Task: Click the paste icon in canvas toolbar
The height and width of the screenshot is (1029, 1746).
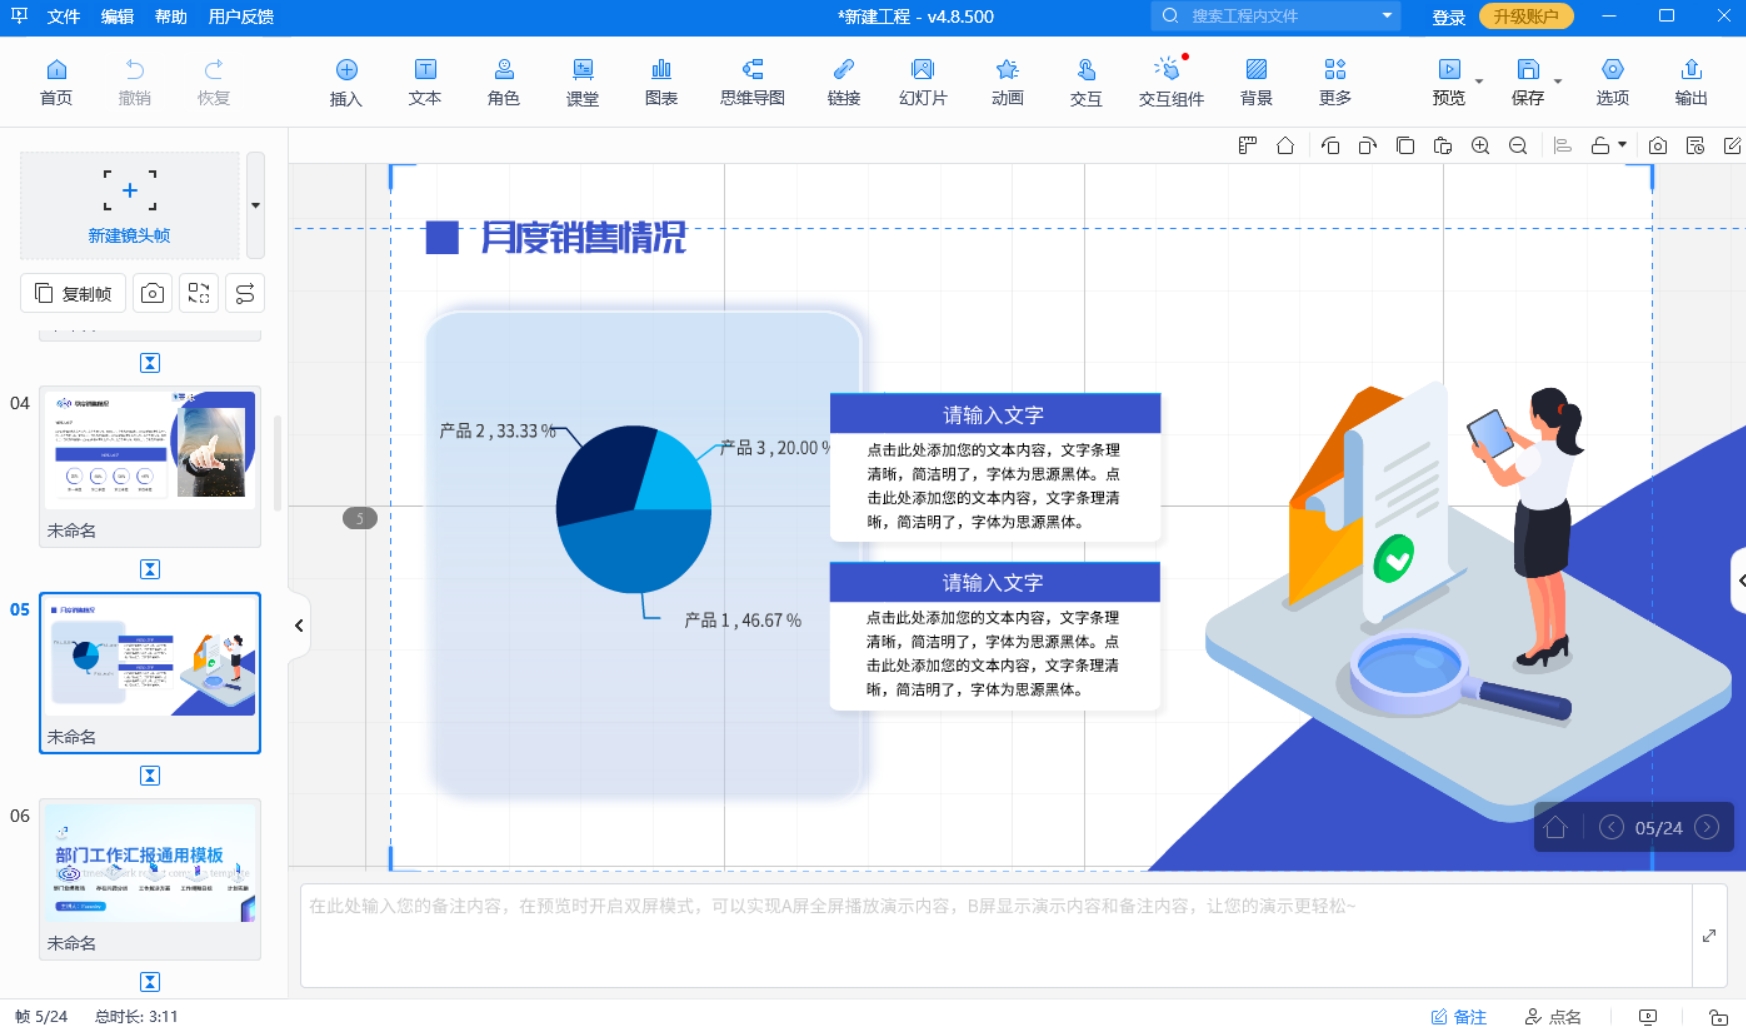Action: (1442, 146)
